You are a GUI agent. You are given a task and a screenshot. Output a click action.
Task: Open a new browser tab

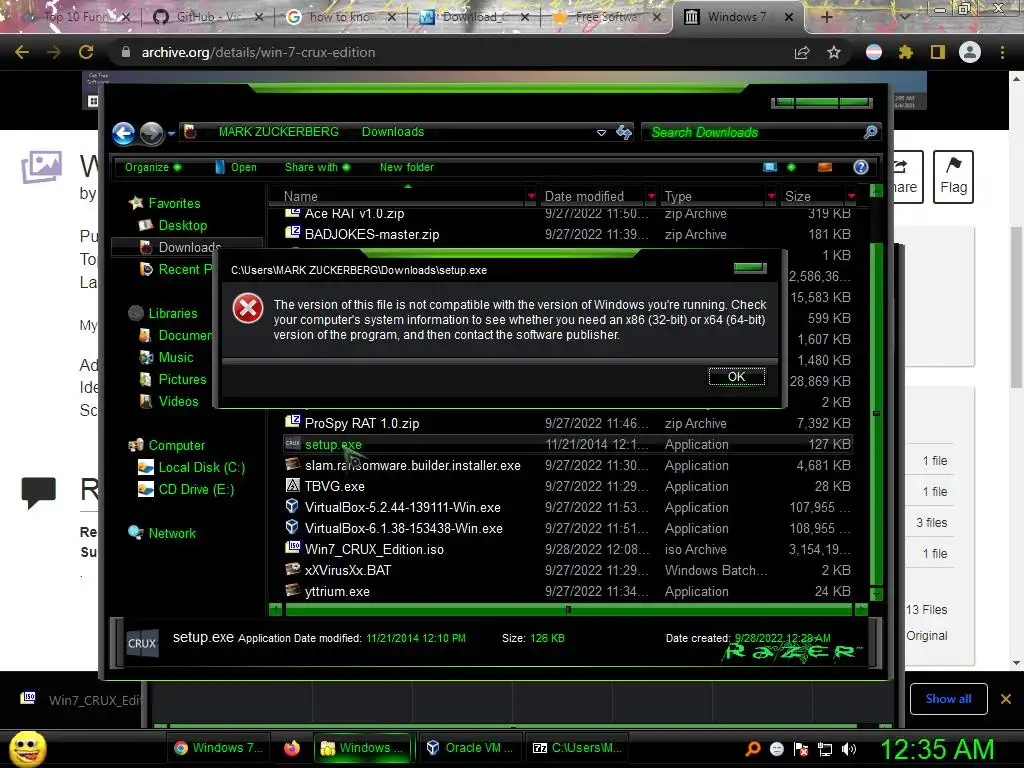(x=826, y=17)
